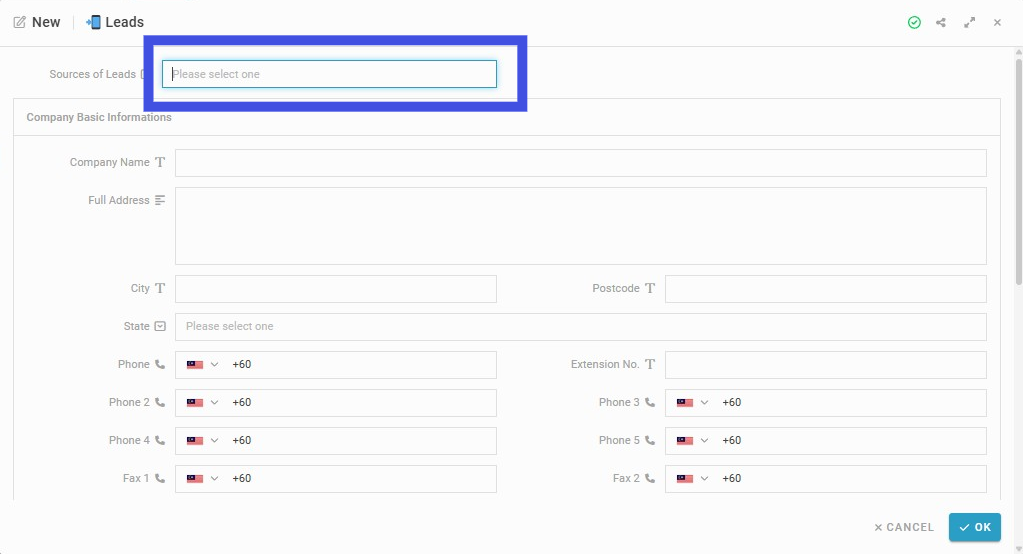Close the New Leads dialog
Viewport: 1023px width, 554px height.
(997, 23)
